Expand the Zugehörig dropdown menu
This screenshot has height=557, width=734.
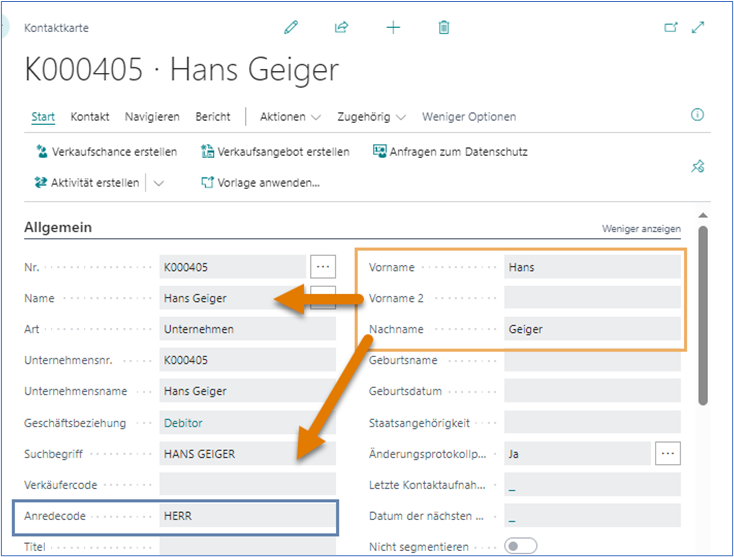[372, 117]
